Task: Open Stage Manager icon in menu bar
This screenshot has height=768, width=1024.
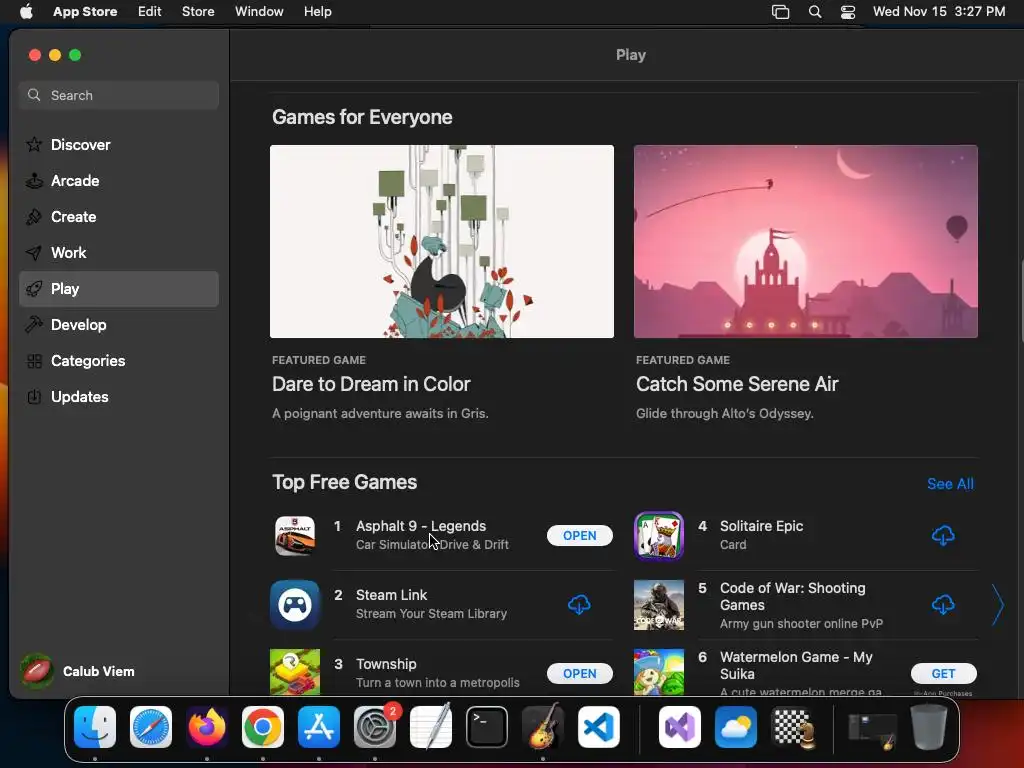Action: pos(780,12)
